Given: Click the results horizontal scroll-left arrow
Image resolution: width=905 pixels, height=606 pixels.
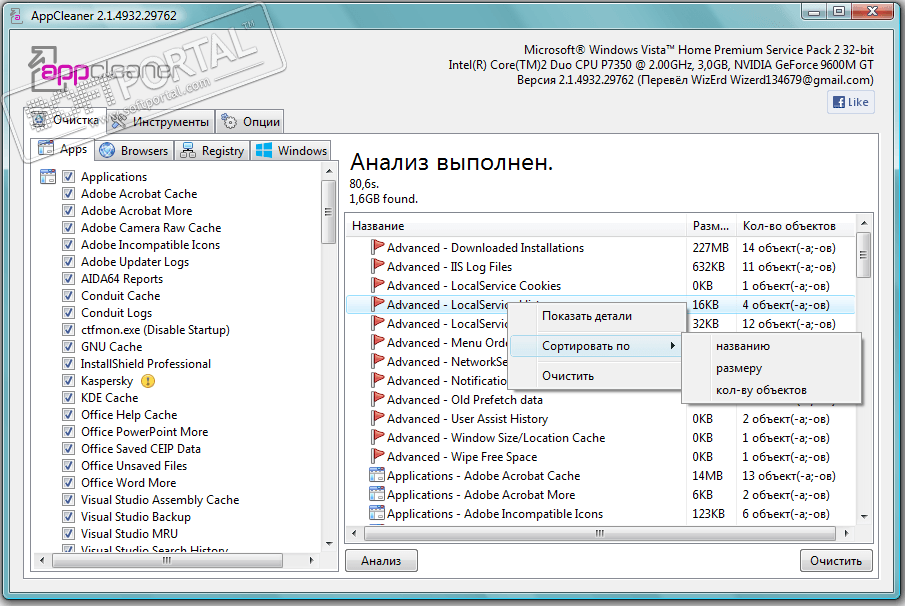Looking at the screenshot, I should pos(354,533).
